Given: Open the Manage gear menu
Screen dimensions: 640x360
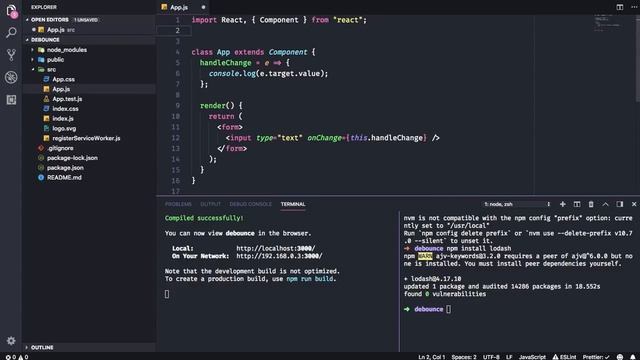Looking at the screenshot, I should point(11,340).
